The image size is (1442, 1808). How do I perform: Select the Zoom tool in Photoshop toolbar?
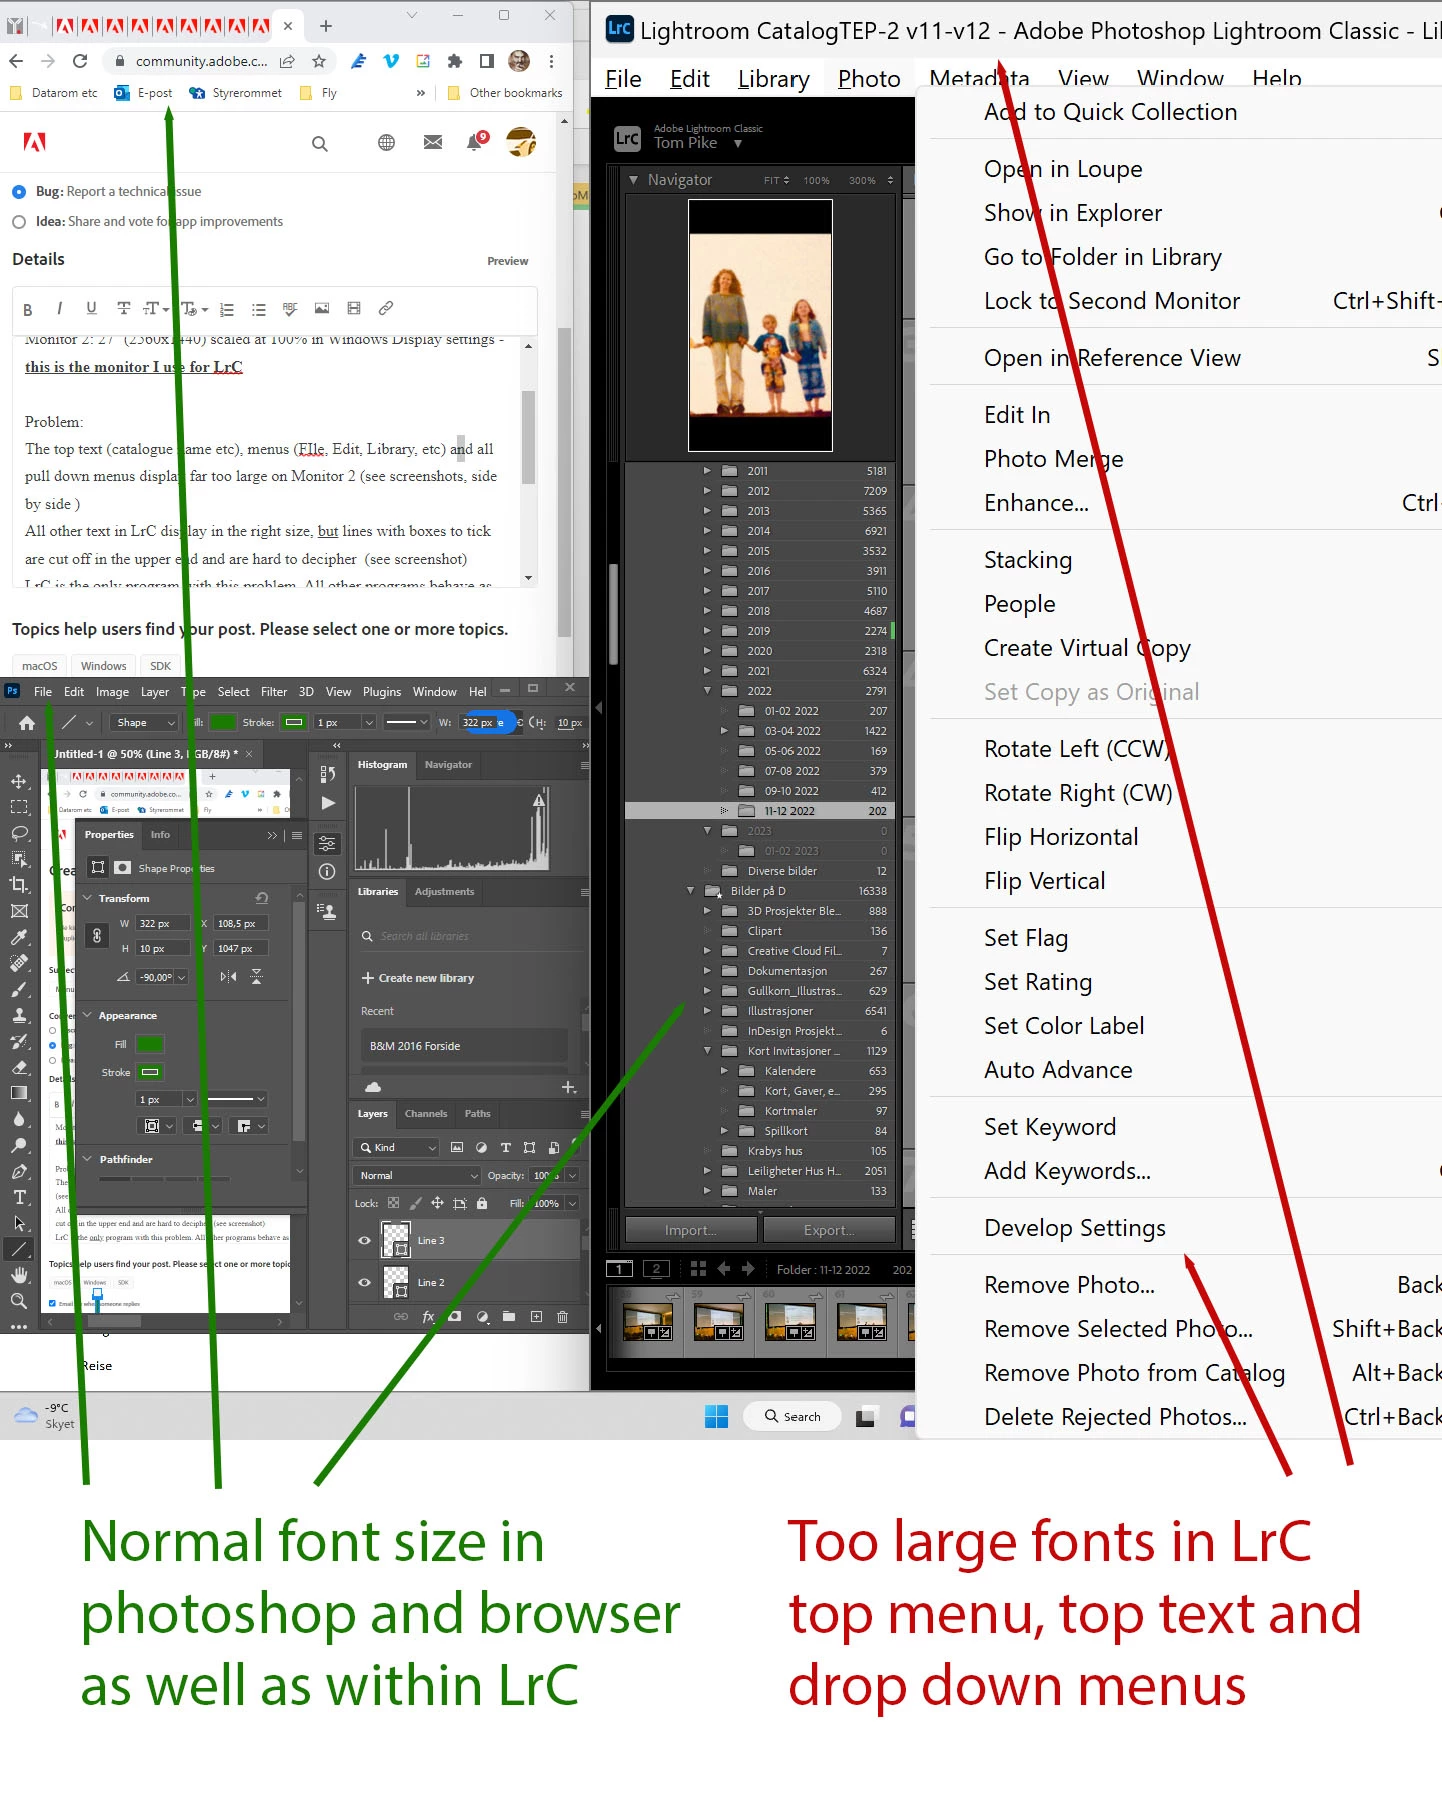coord(19,1301)
